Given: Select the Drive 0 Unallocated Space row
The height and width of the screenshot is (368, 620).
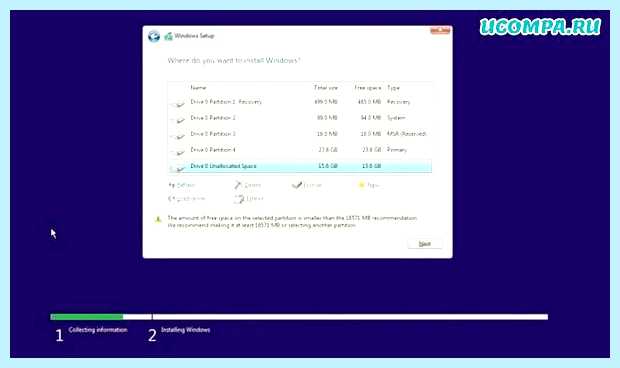Looking at the screenshot, I should click(x=300, y=166).
